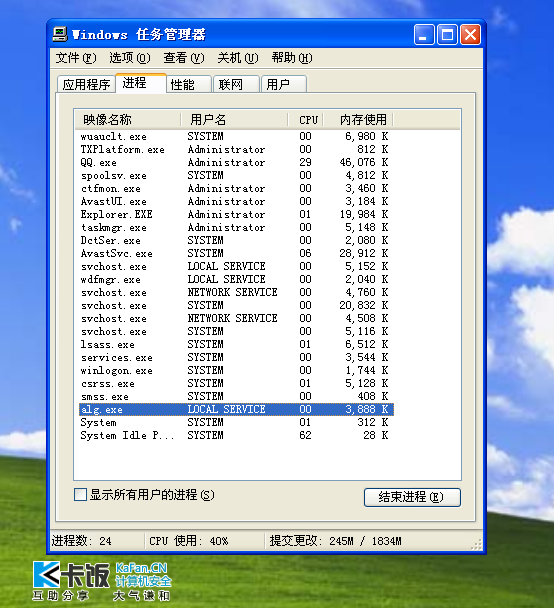This screenshot has width=554, height=608.
Task: Open the 帮助(H) menu
Action: pyautogui.click(x=292, y=58)
